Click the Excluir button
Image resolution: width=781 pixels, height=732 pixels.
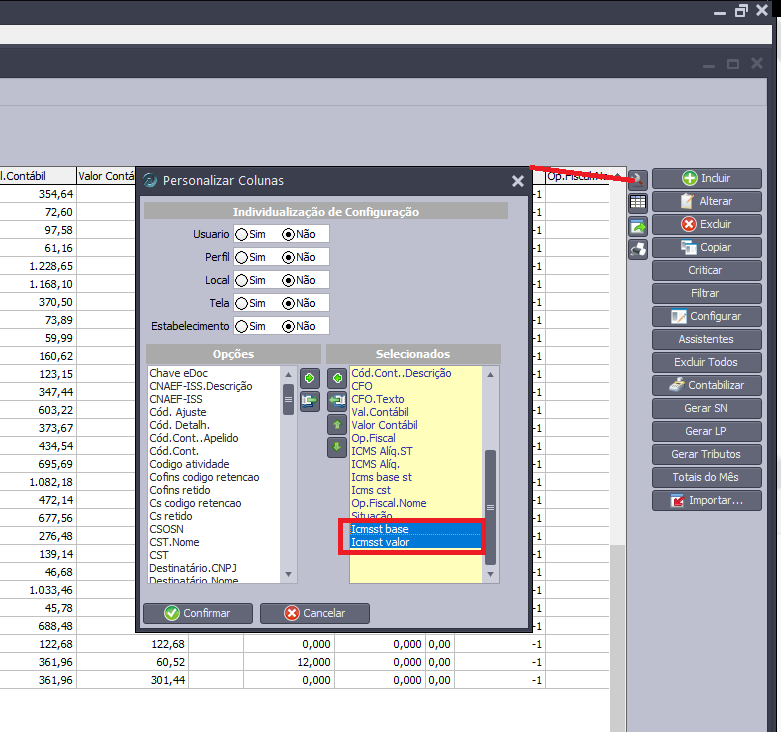click(706, 224)
